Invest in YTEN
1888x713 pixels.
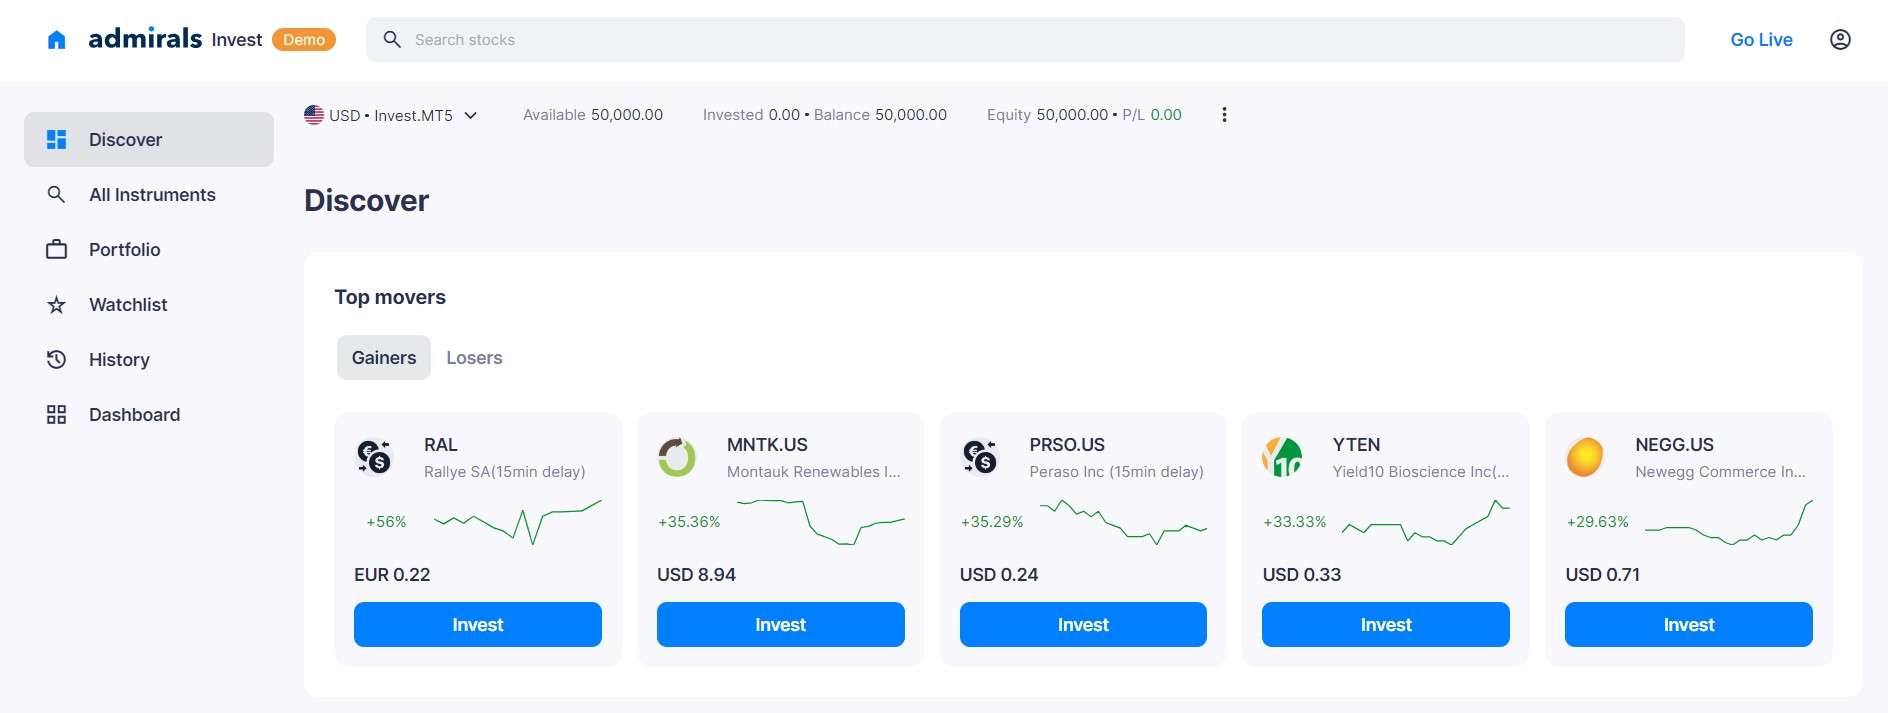click(x=1386, y=624)
